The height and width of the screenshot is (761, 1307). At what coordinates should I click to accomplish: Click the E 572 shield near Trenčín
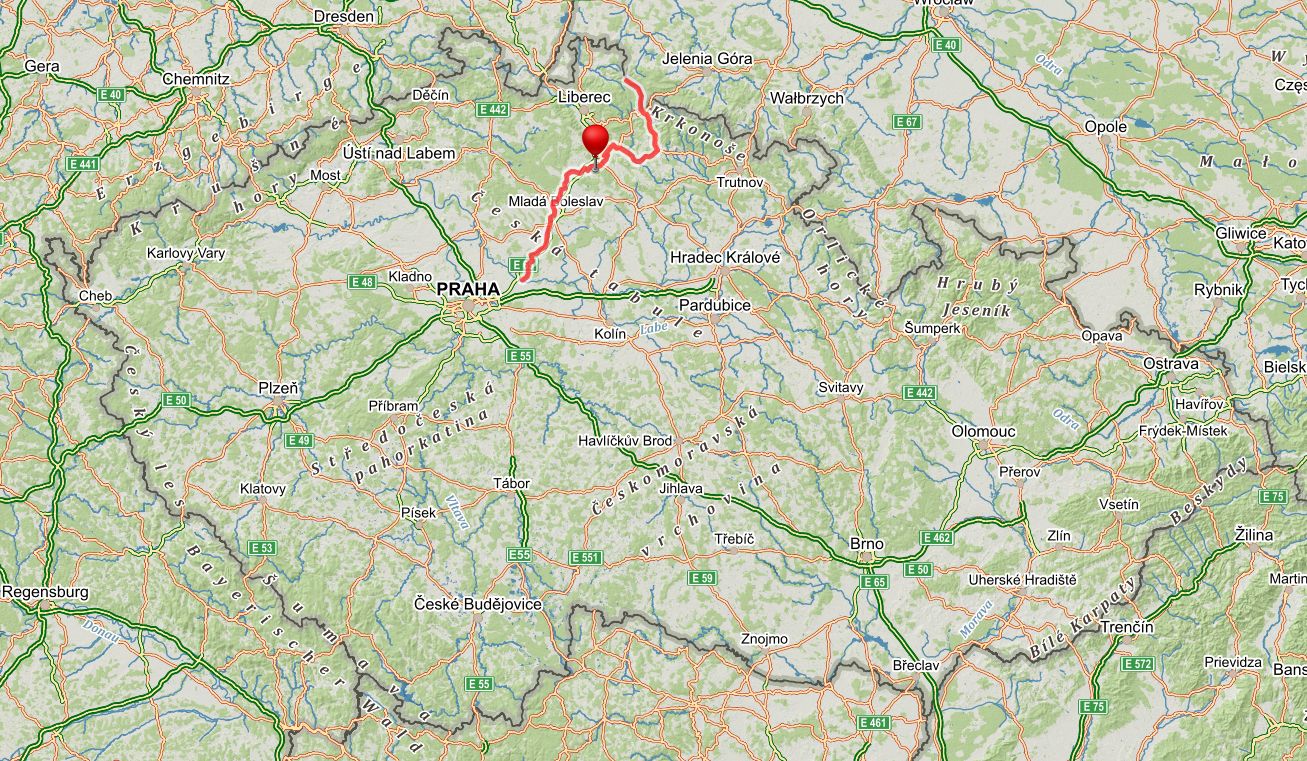tap(1137, 664)
